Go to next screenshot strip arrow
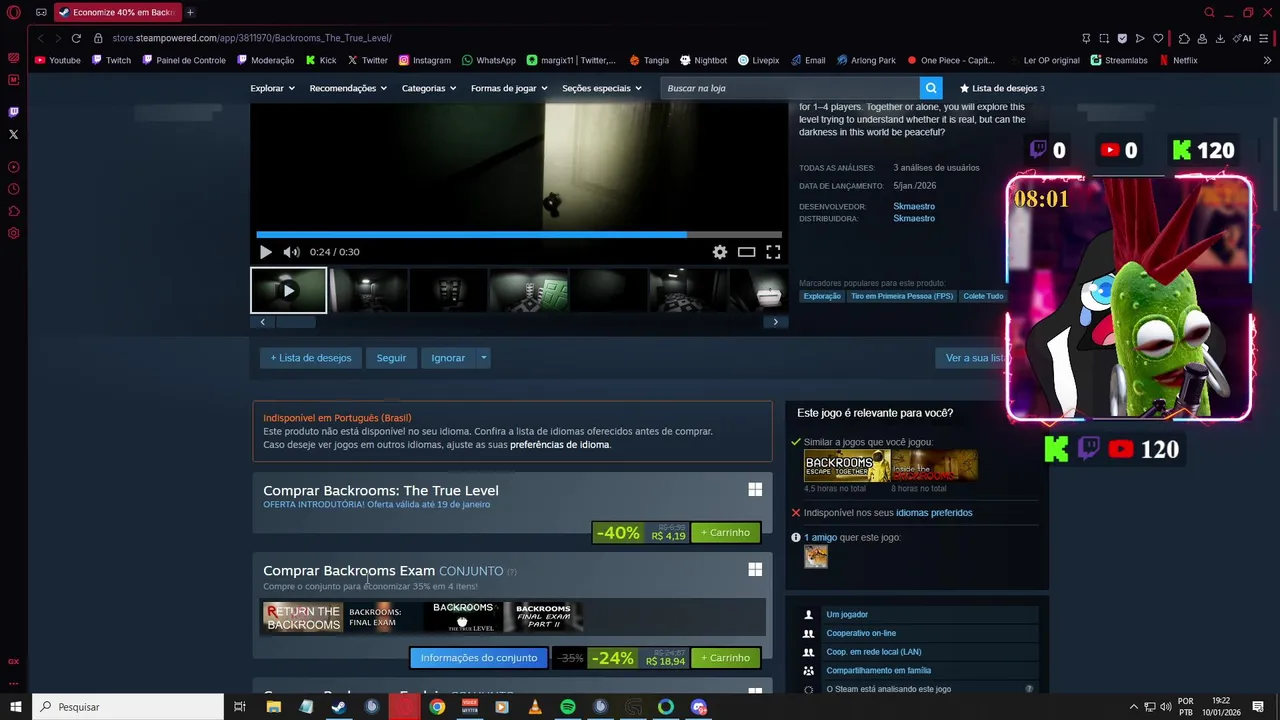Viewport: 1280px width, 720px height. click(775, 322)
